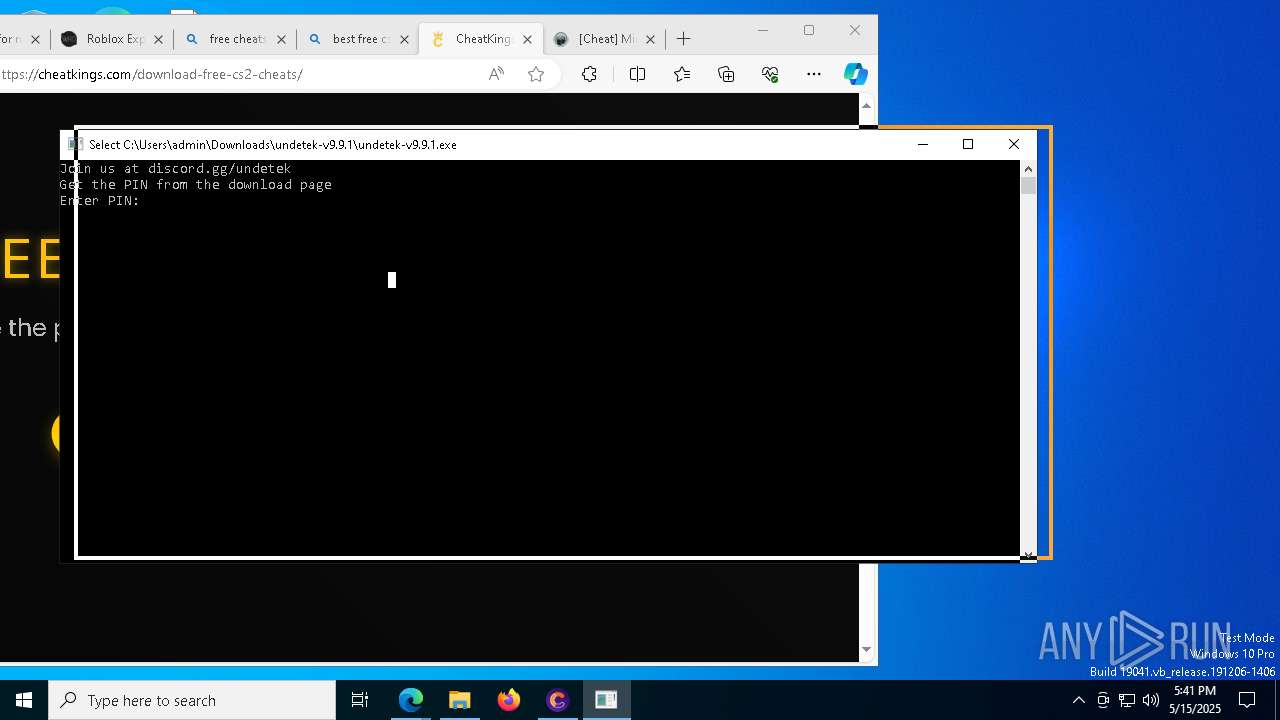
Task: Add this page to favorites star
Action: pos(536,74)
